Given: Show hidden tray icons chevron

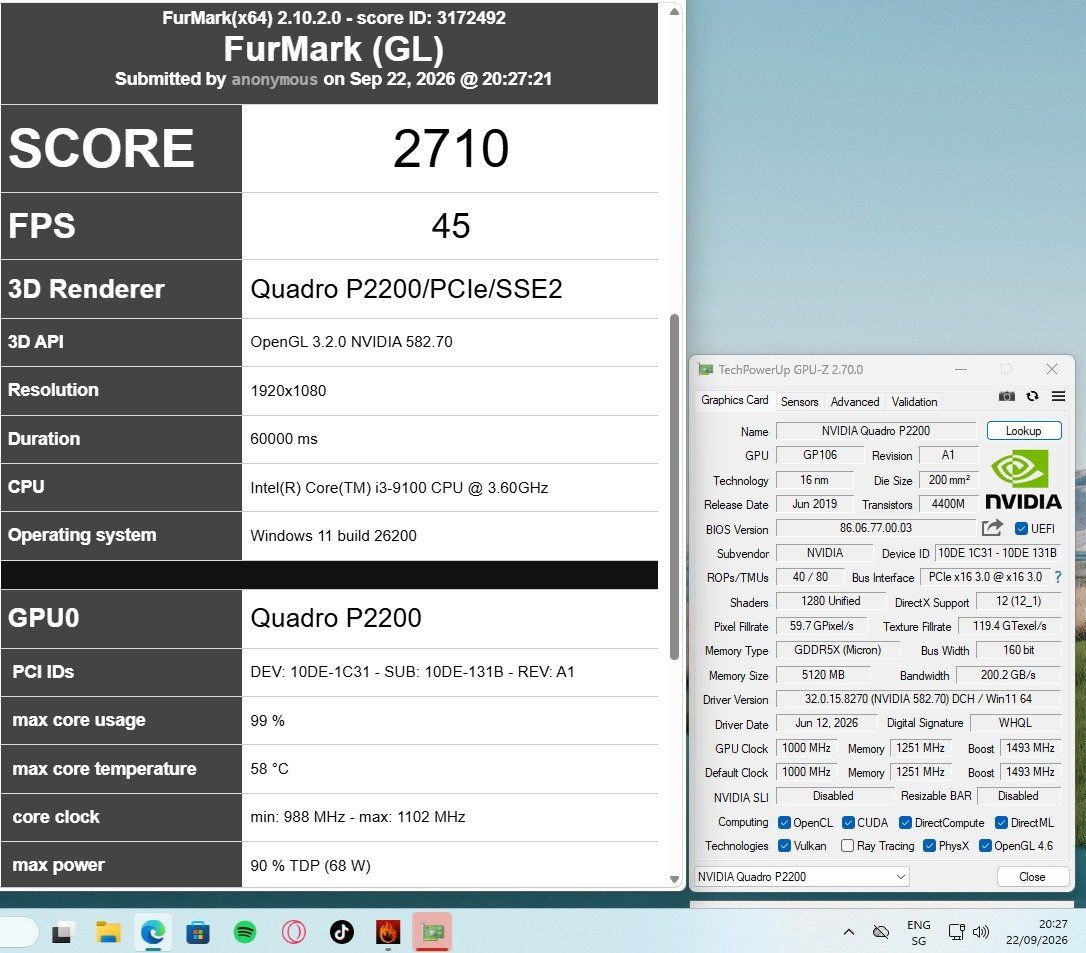Looking at the screenshot, I should pos(848,932).
